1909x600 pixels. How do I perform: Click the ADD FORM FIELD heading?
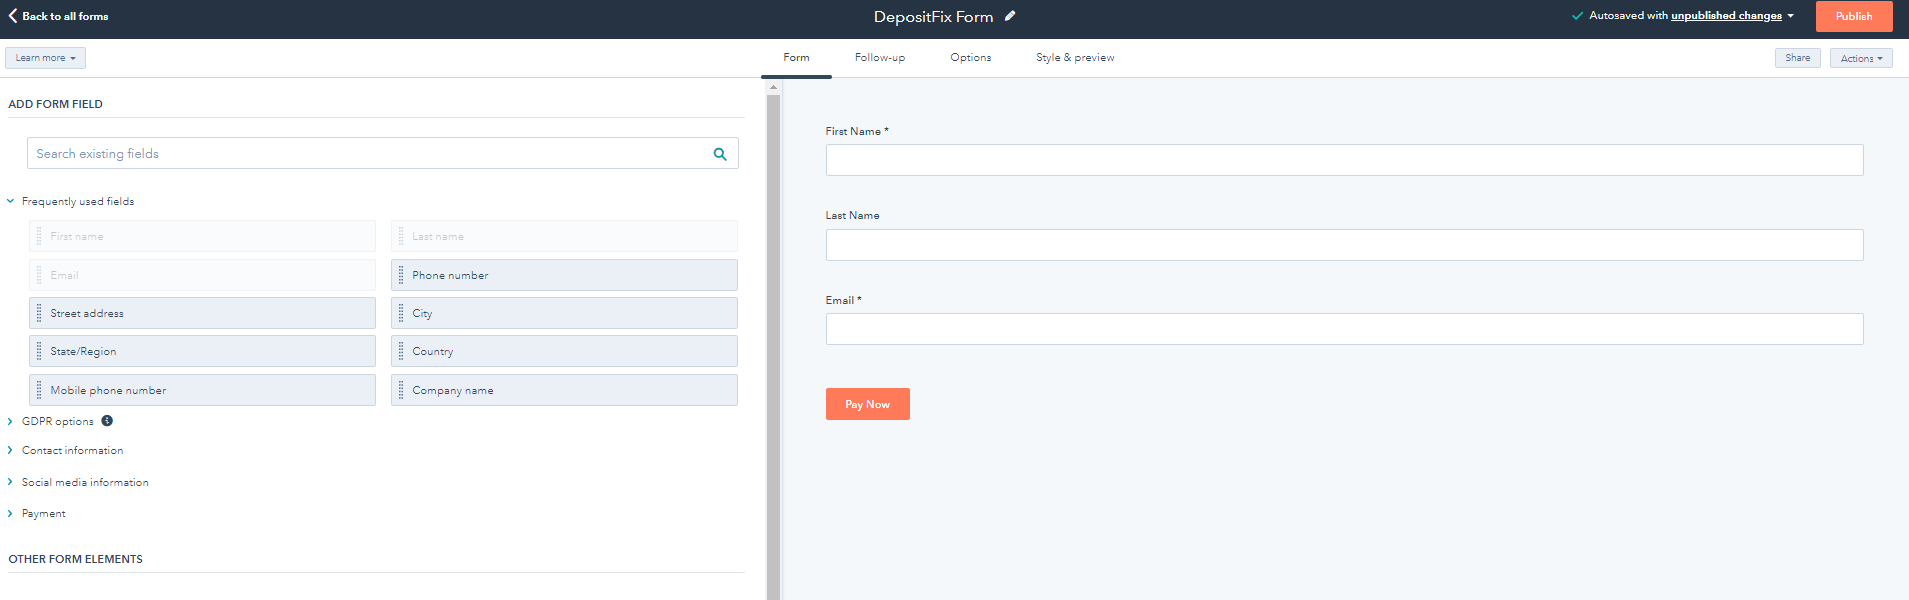56,104
